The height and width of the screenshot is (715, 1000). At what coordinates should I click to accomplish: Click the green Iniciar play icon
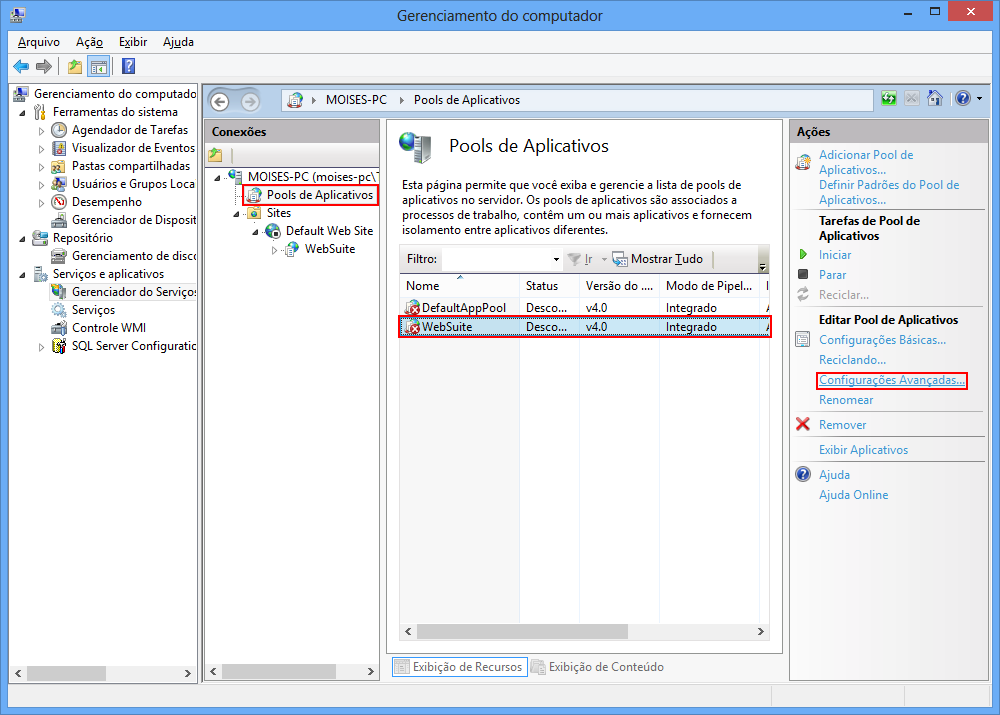click(x=803, y=254)
